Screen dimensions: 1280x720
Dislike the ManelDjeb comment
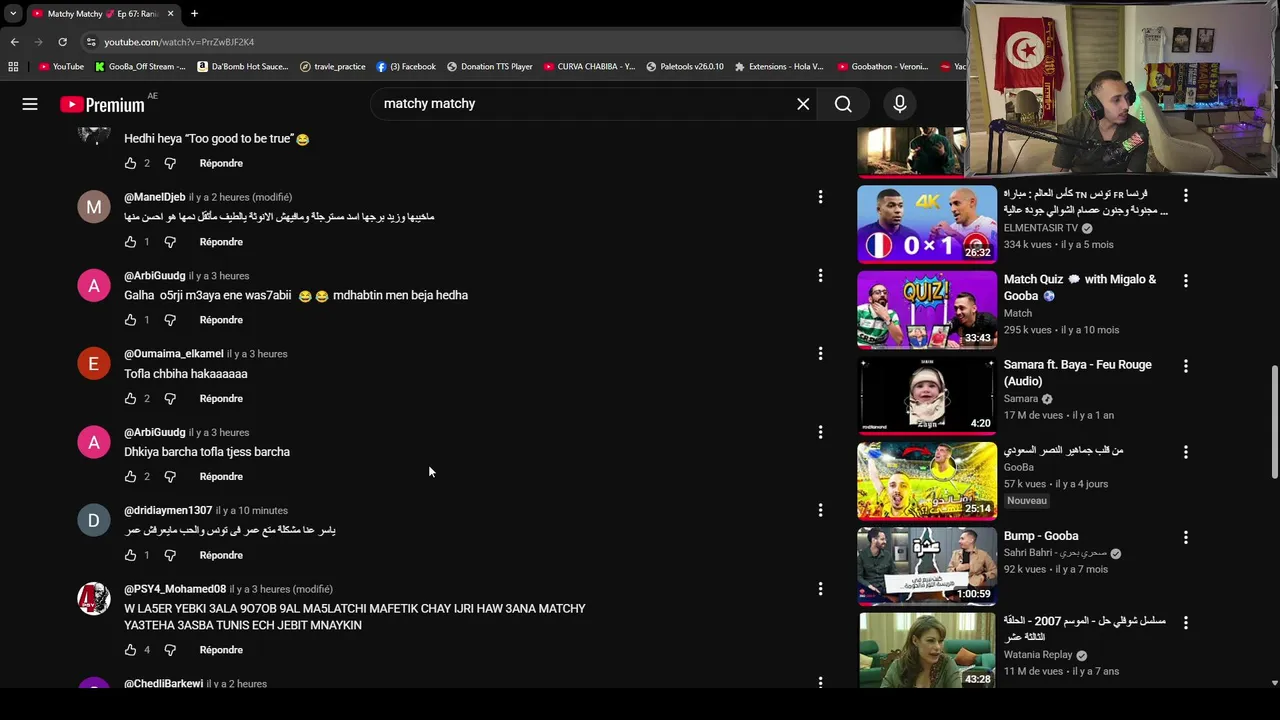click(170, 242)
